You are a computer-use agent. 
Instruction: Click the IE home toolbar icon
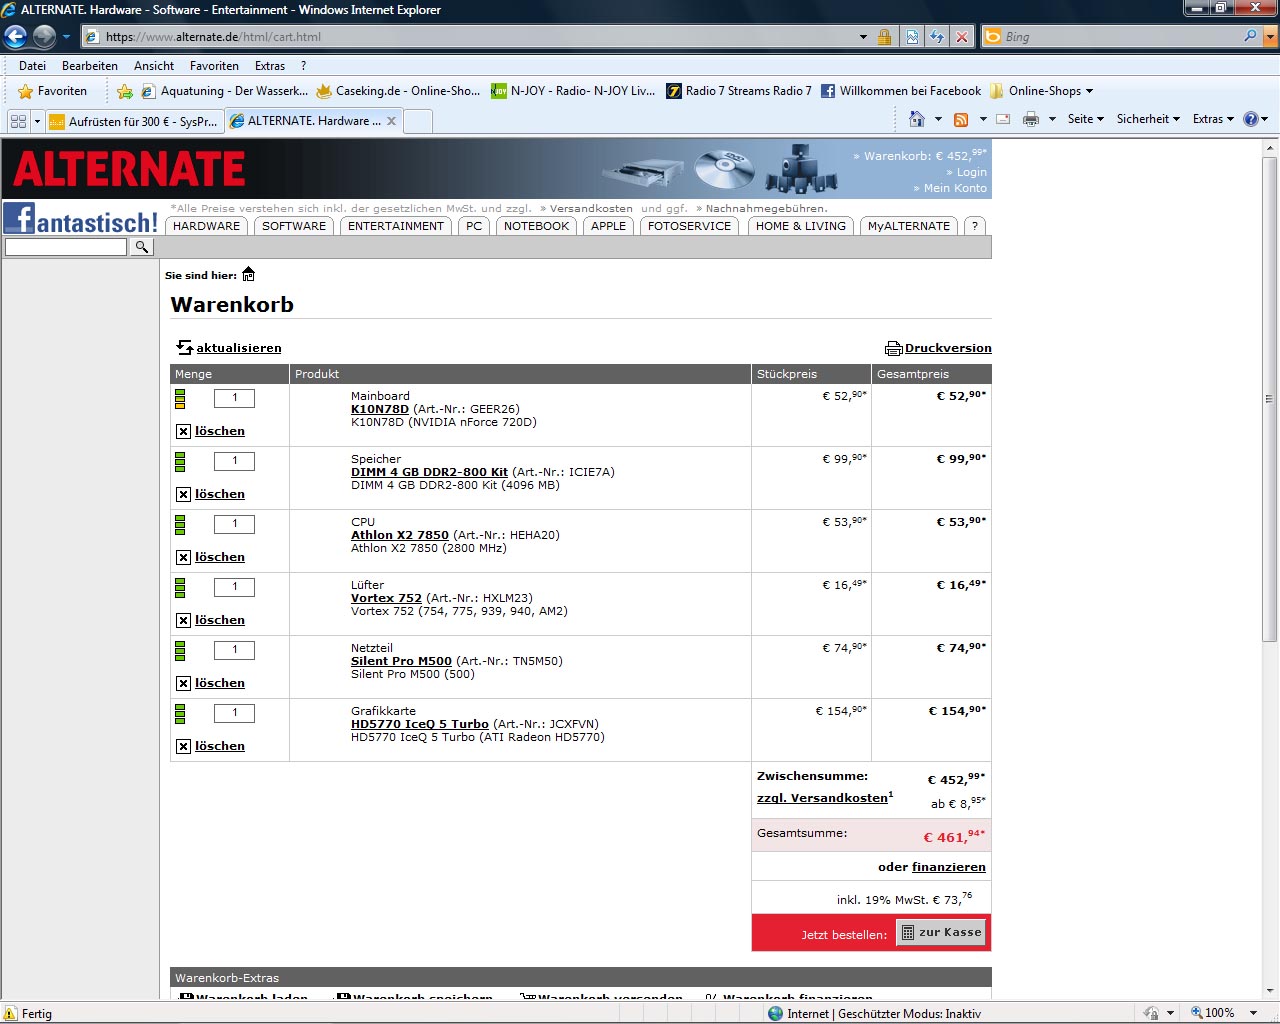[916, 119]
